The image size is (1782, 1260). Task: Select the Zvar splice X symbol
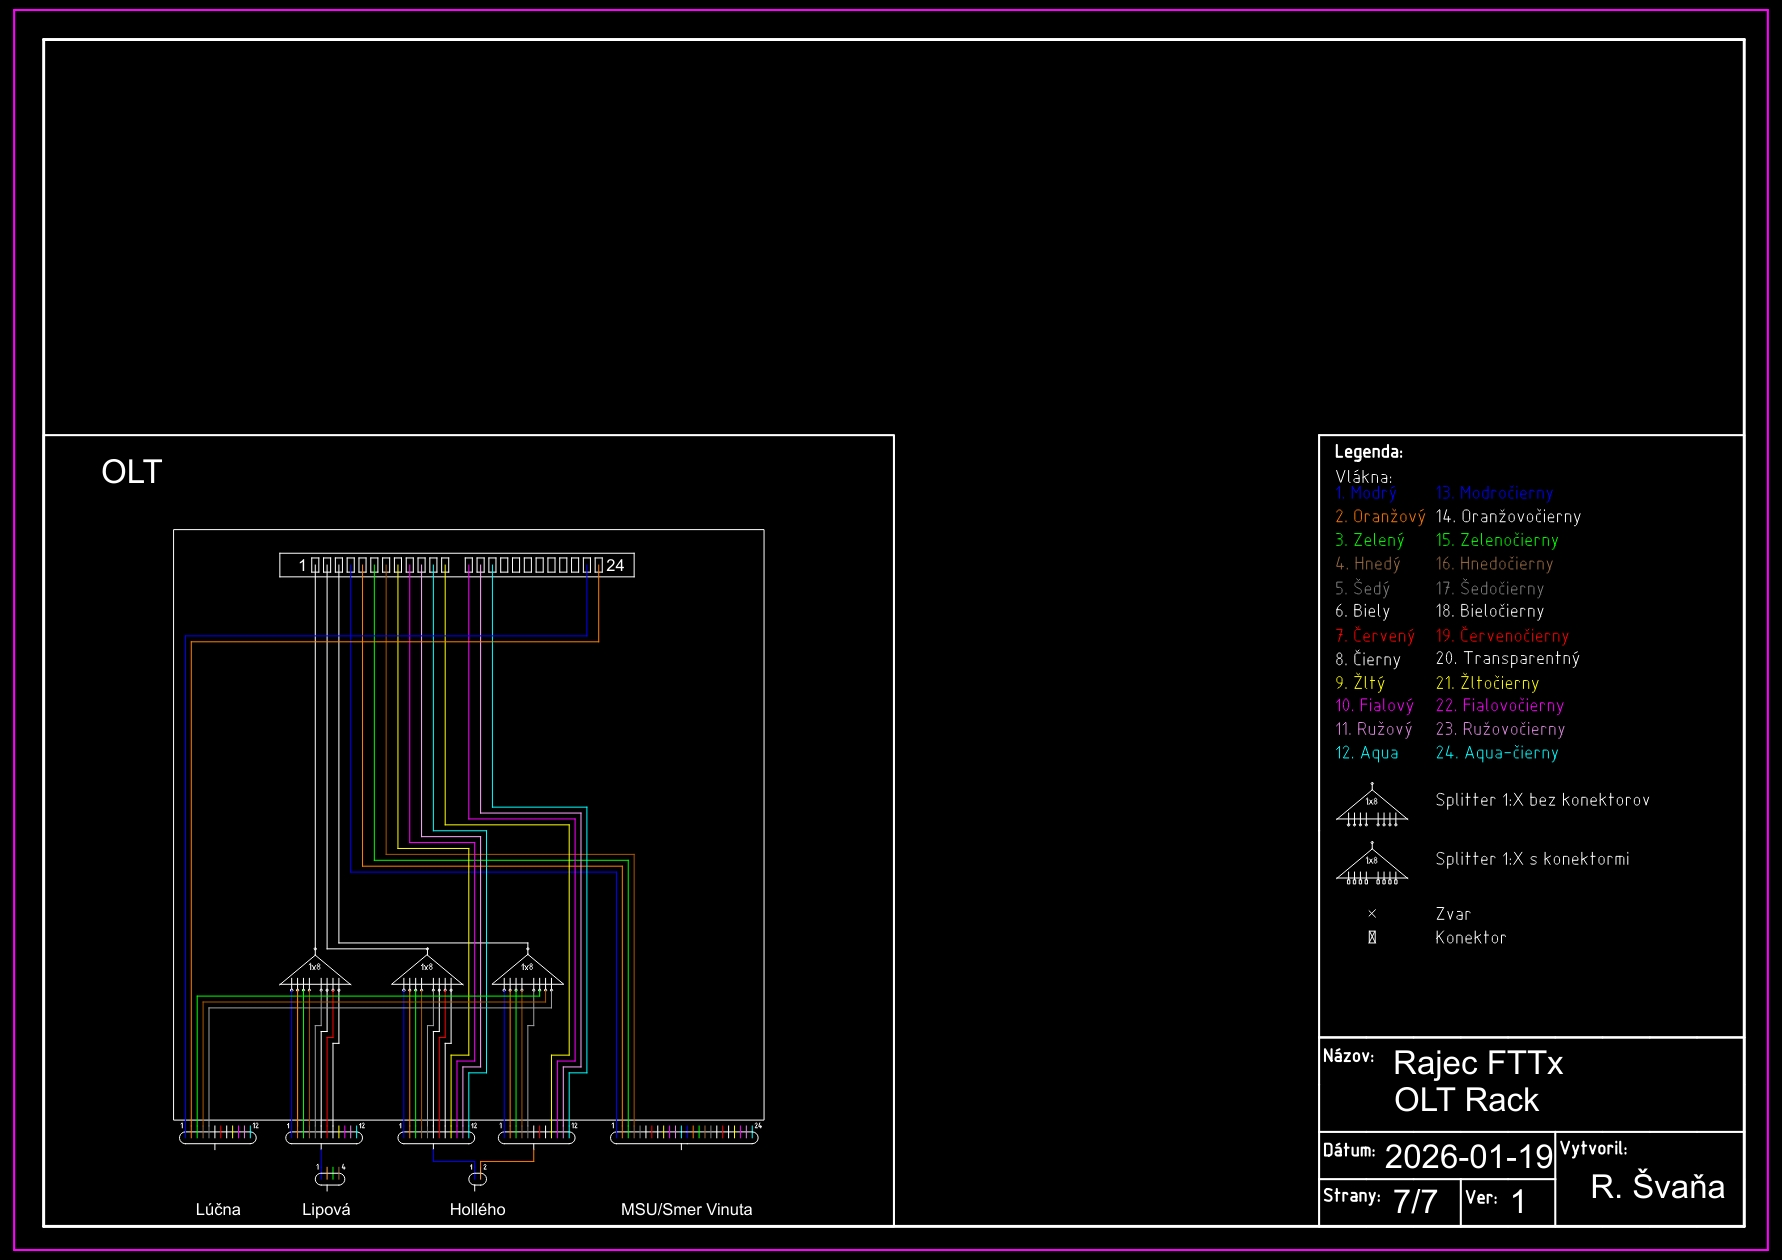(1372, 914)
